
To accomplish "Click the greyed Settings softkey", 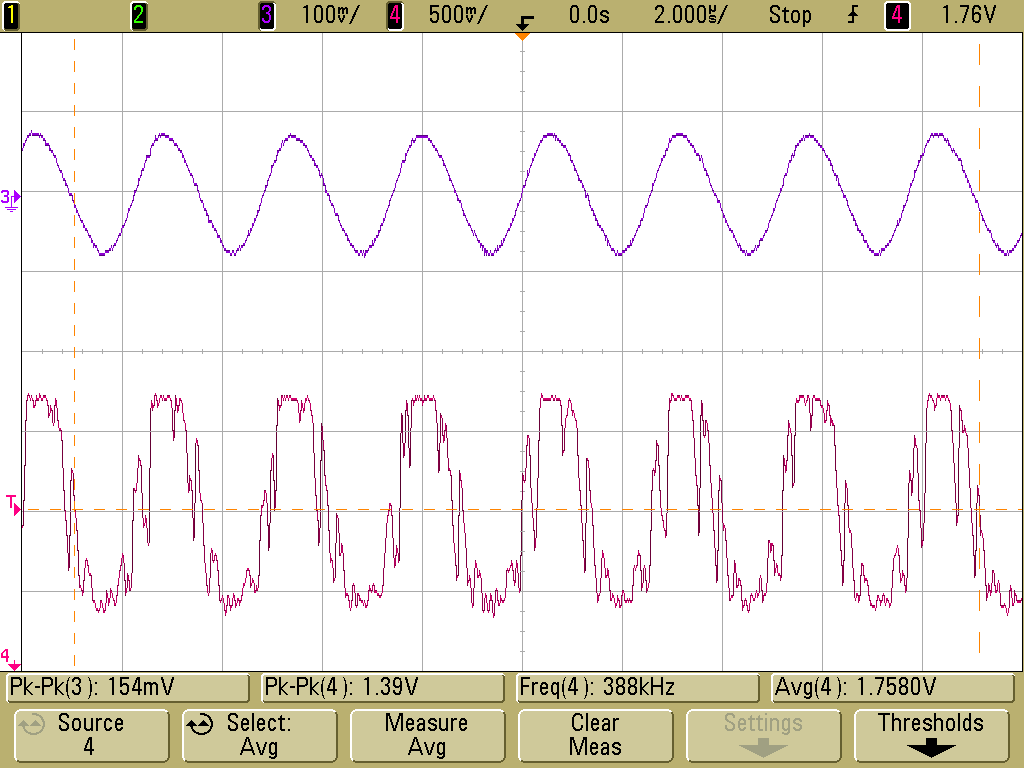I will coord(763,735).
